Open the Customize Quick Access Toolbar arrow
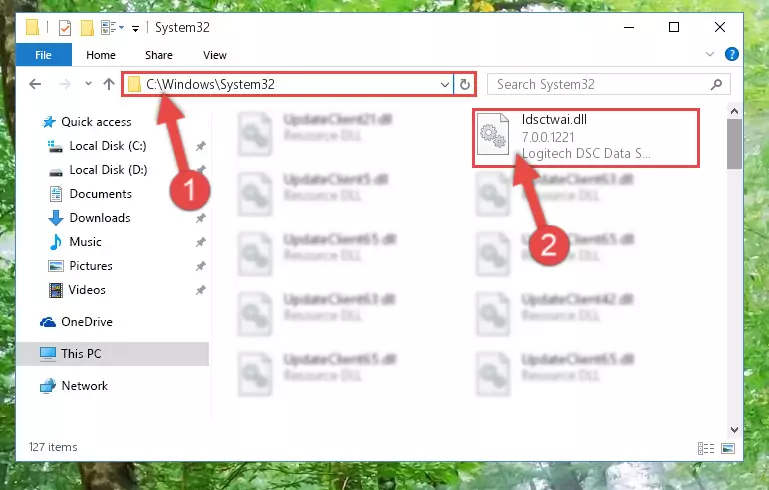Image resolution: width=769 pixels, height=490 pixels. click(x=135, y=29)
